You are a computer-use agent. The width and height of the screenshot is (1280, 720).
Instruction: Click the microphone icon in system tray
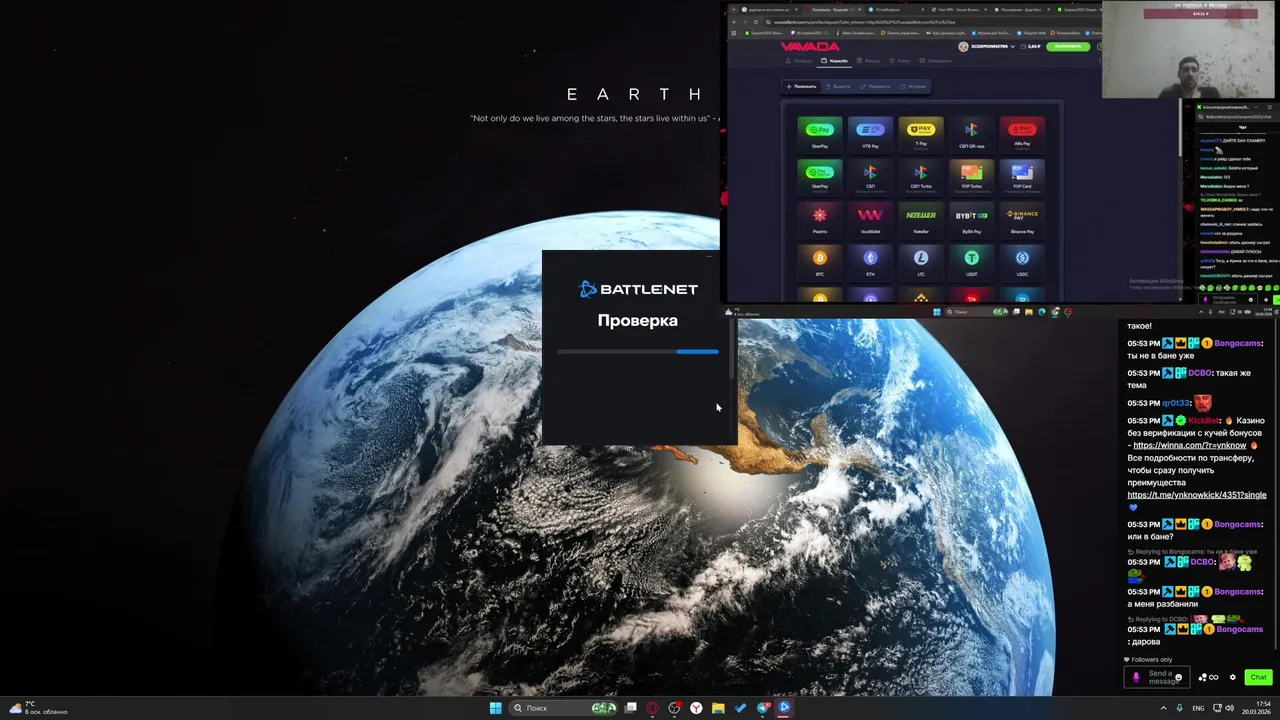pyautogui.click(x=1179, y=708)
